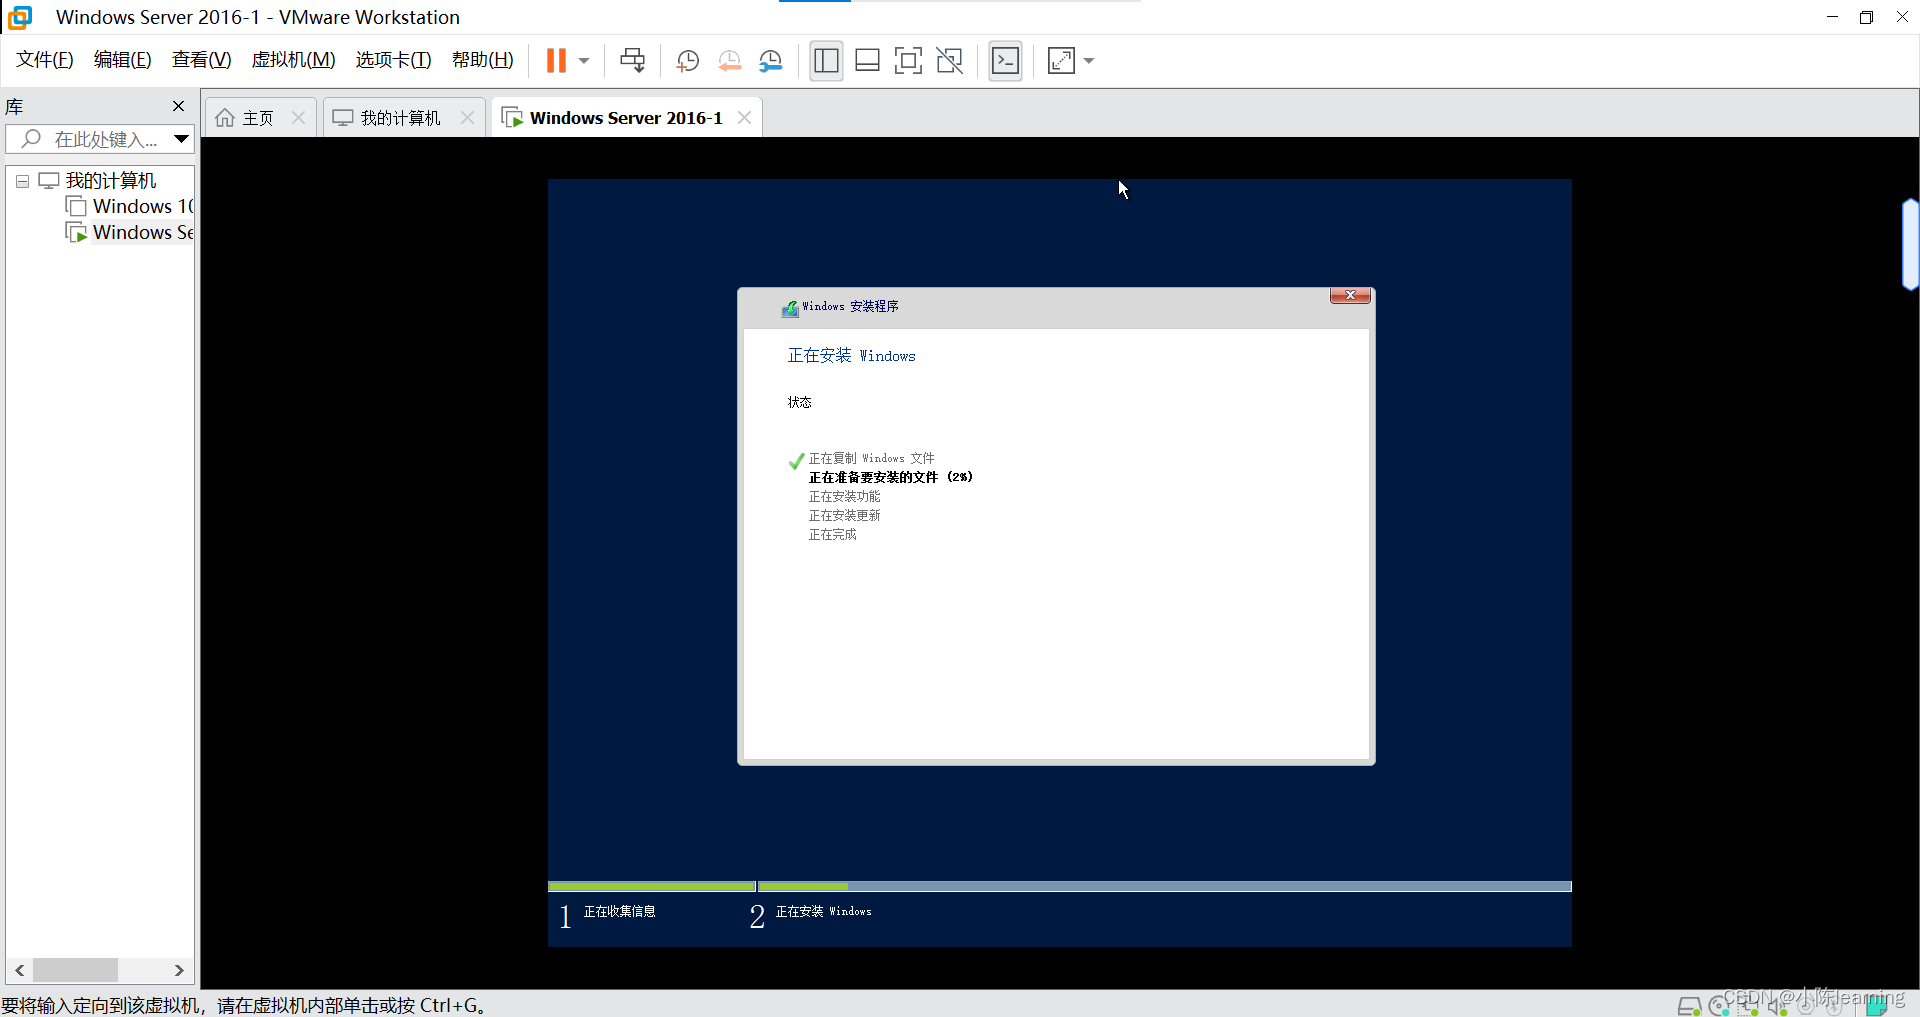Send Ctrl+Alt+Del to the virtual machine
1920x1017 pixels.
click(x=632, y=61)
